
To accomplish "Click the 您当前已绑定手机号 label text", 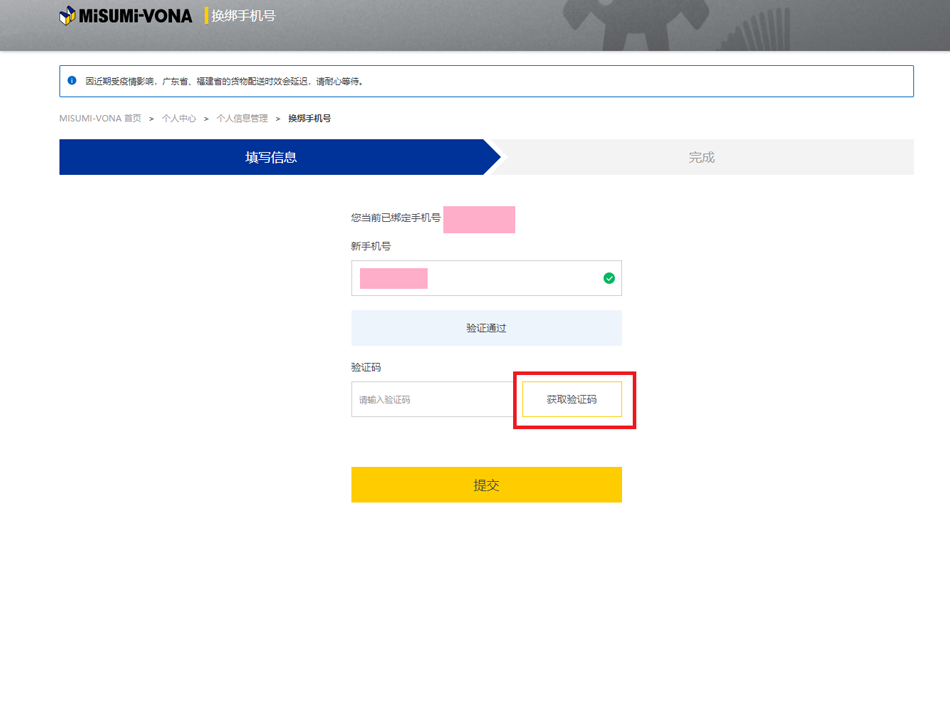I will (396, 218).
